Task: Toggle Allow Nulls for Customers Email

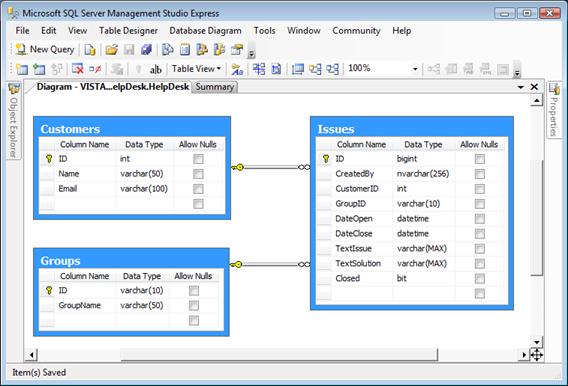Action: click(x=198, y=189)
